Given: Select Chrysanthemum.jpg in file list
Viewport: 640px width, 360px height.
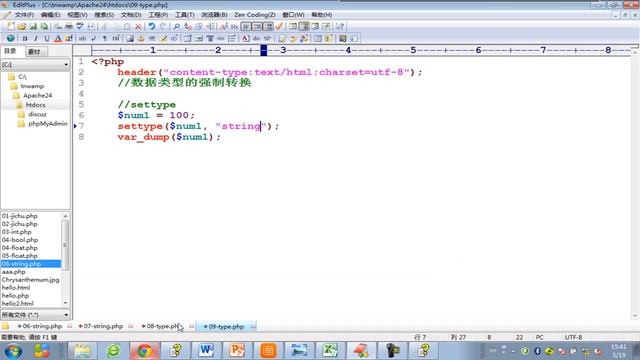Looking at the screenshot, I should 31,280.
